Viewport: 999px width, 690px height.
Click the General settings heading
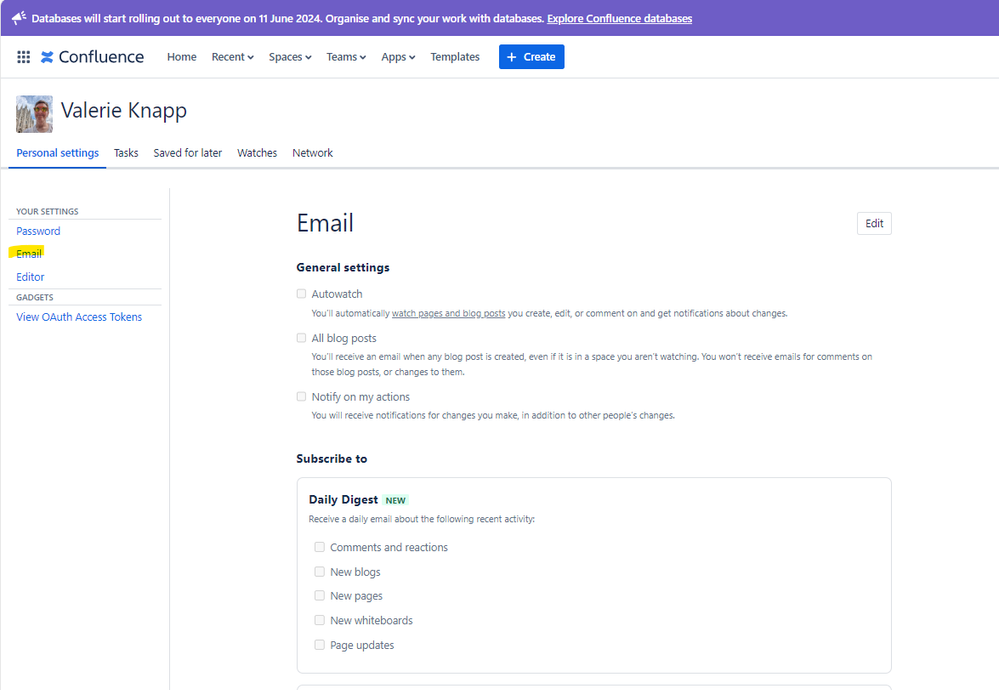(x=343, y=268)
